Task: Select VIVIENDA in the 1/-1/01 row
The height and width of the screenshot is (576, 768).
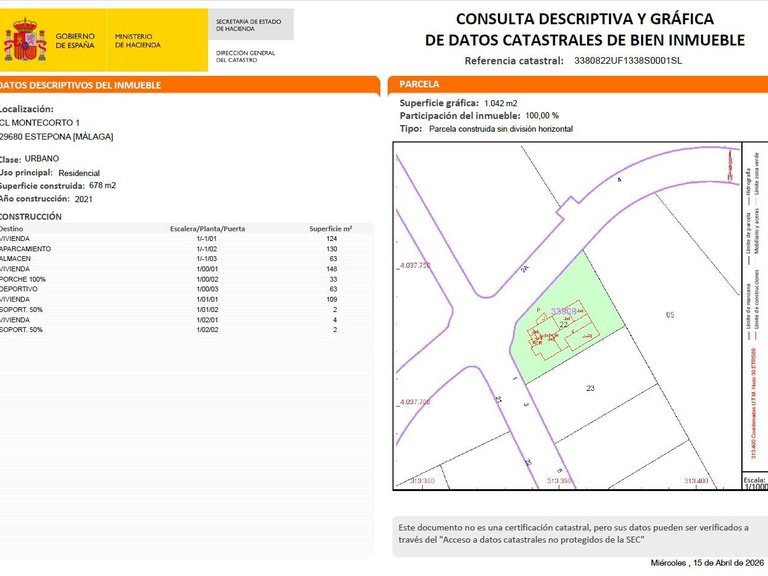Action: (x=15, y=239)
